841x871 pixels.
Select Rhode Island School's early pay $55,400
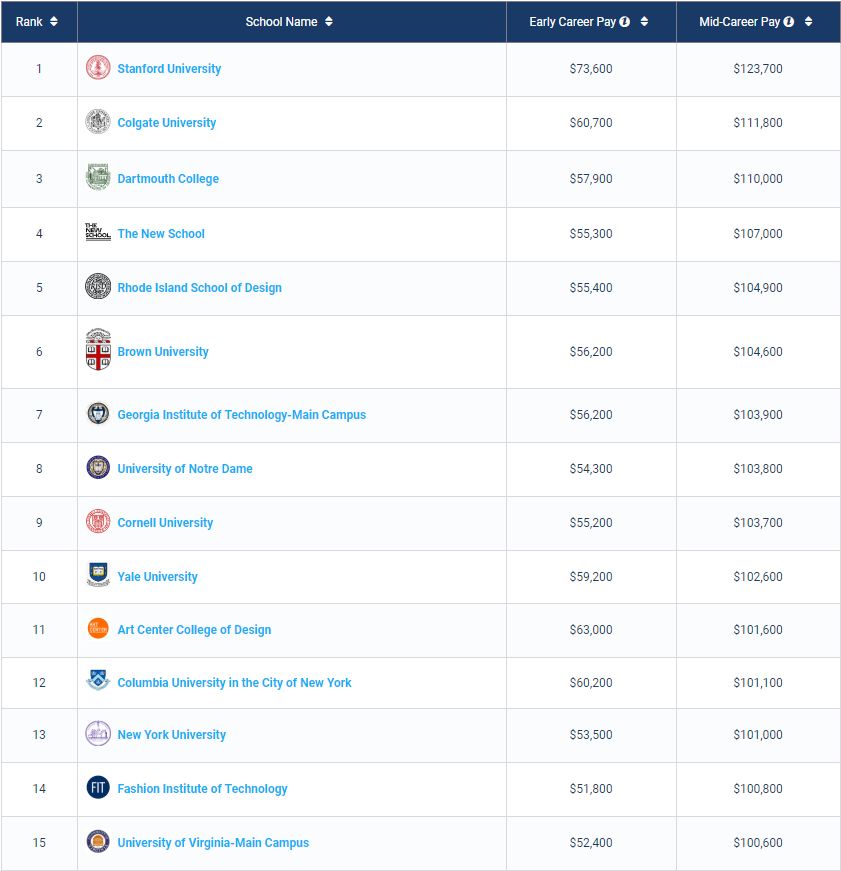(591, 288)
